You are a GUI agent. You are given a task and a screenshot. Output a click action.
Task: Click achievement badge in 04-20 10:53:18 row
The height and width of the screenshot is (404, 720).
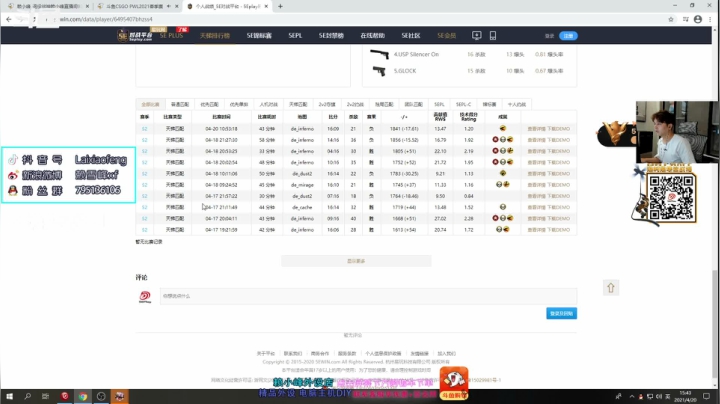[503, 129]
